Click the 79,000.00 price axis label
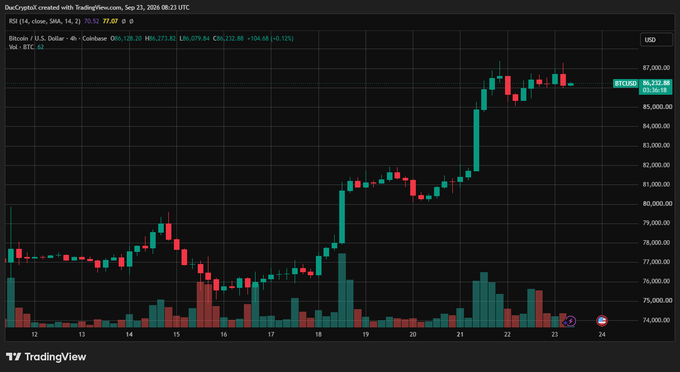This screenshot has width=680, height=372. 655,223
